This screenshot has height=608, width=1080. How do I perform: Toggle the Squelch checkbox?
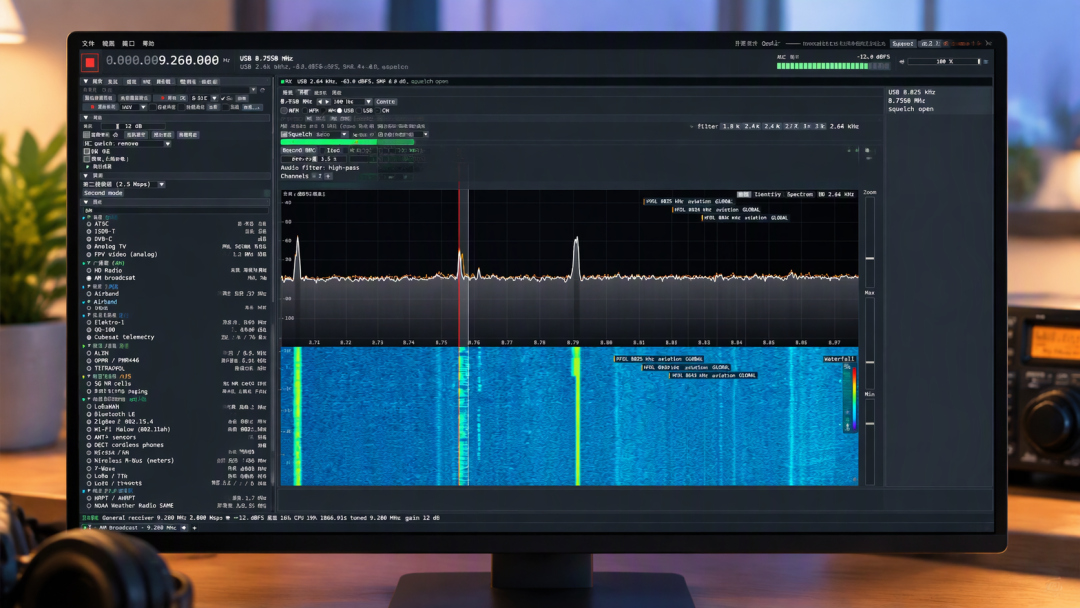[x=284, y=135]
